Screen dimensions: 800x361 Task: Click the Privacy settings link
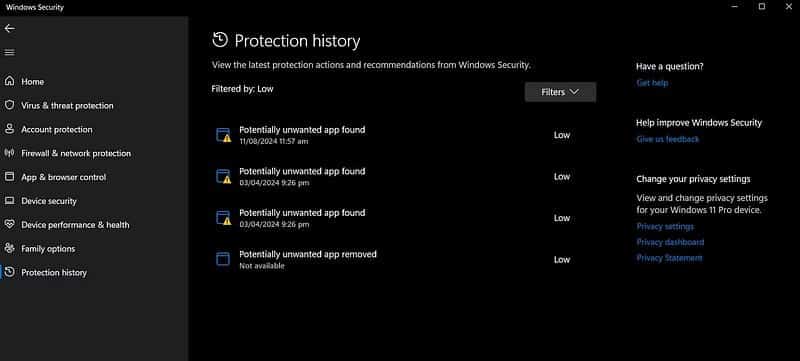(665, 226)
